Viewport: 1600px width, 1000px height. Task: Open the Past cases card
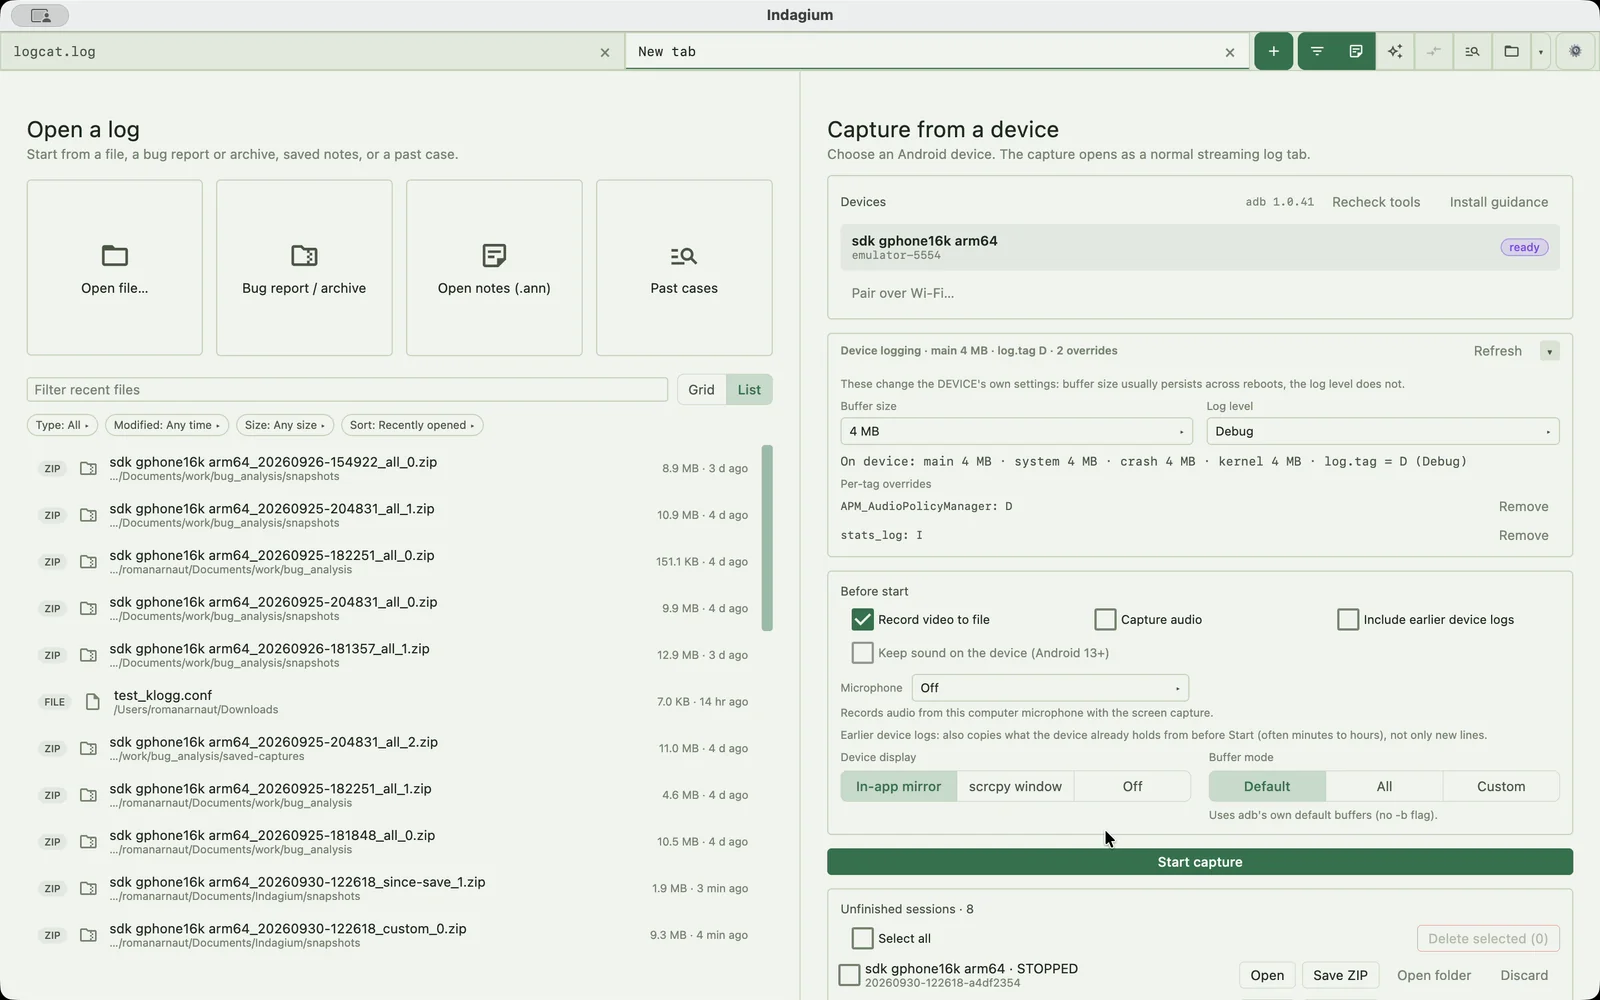tap(684, 268)
